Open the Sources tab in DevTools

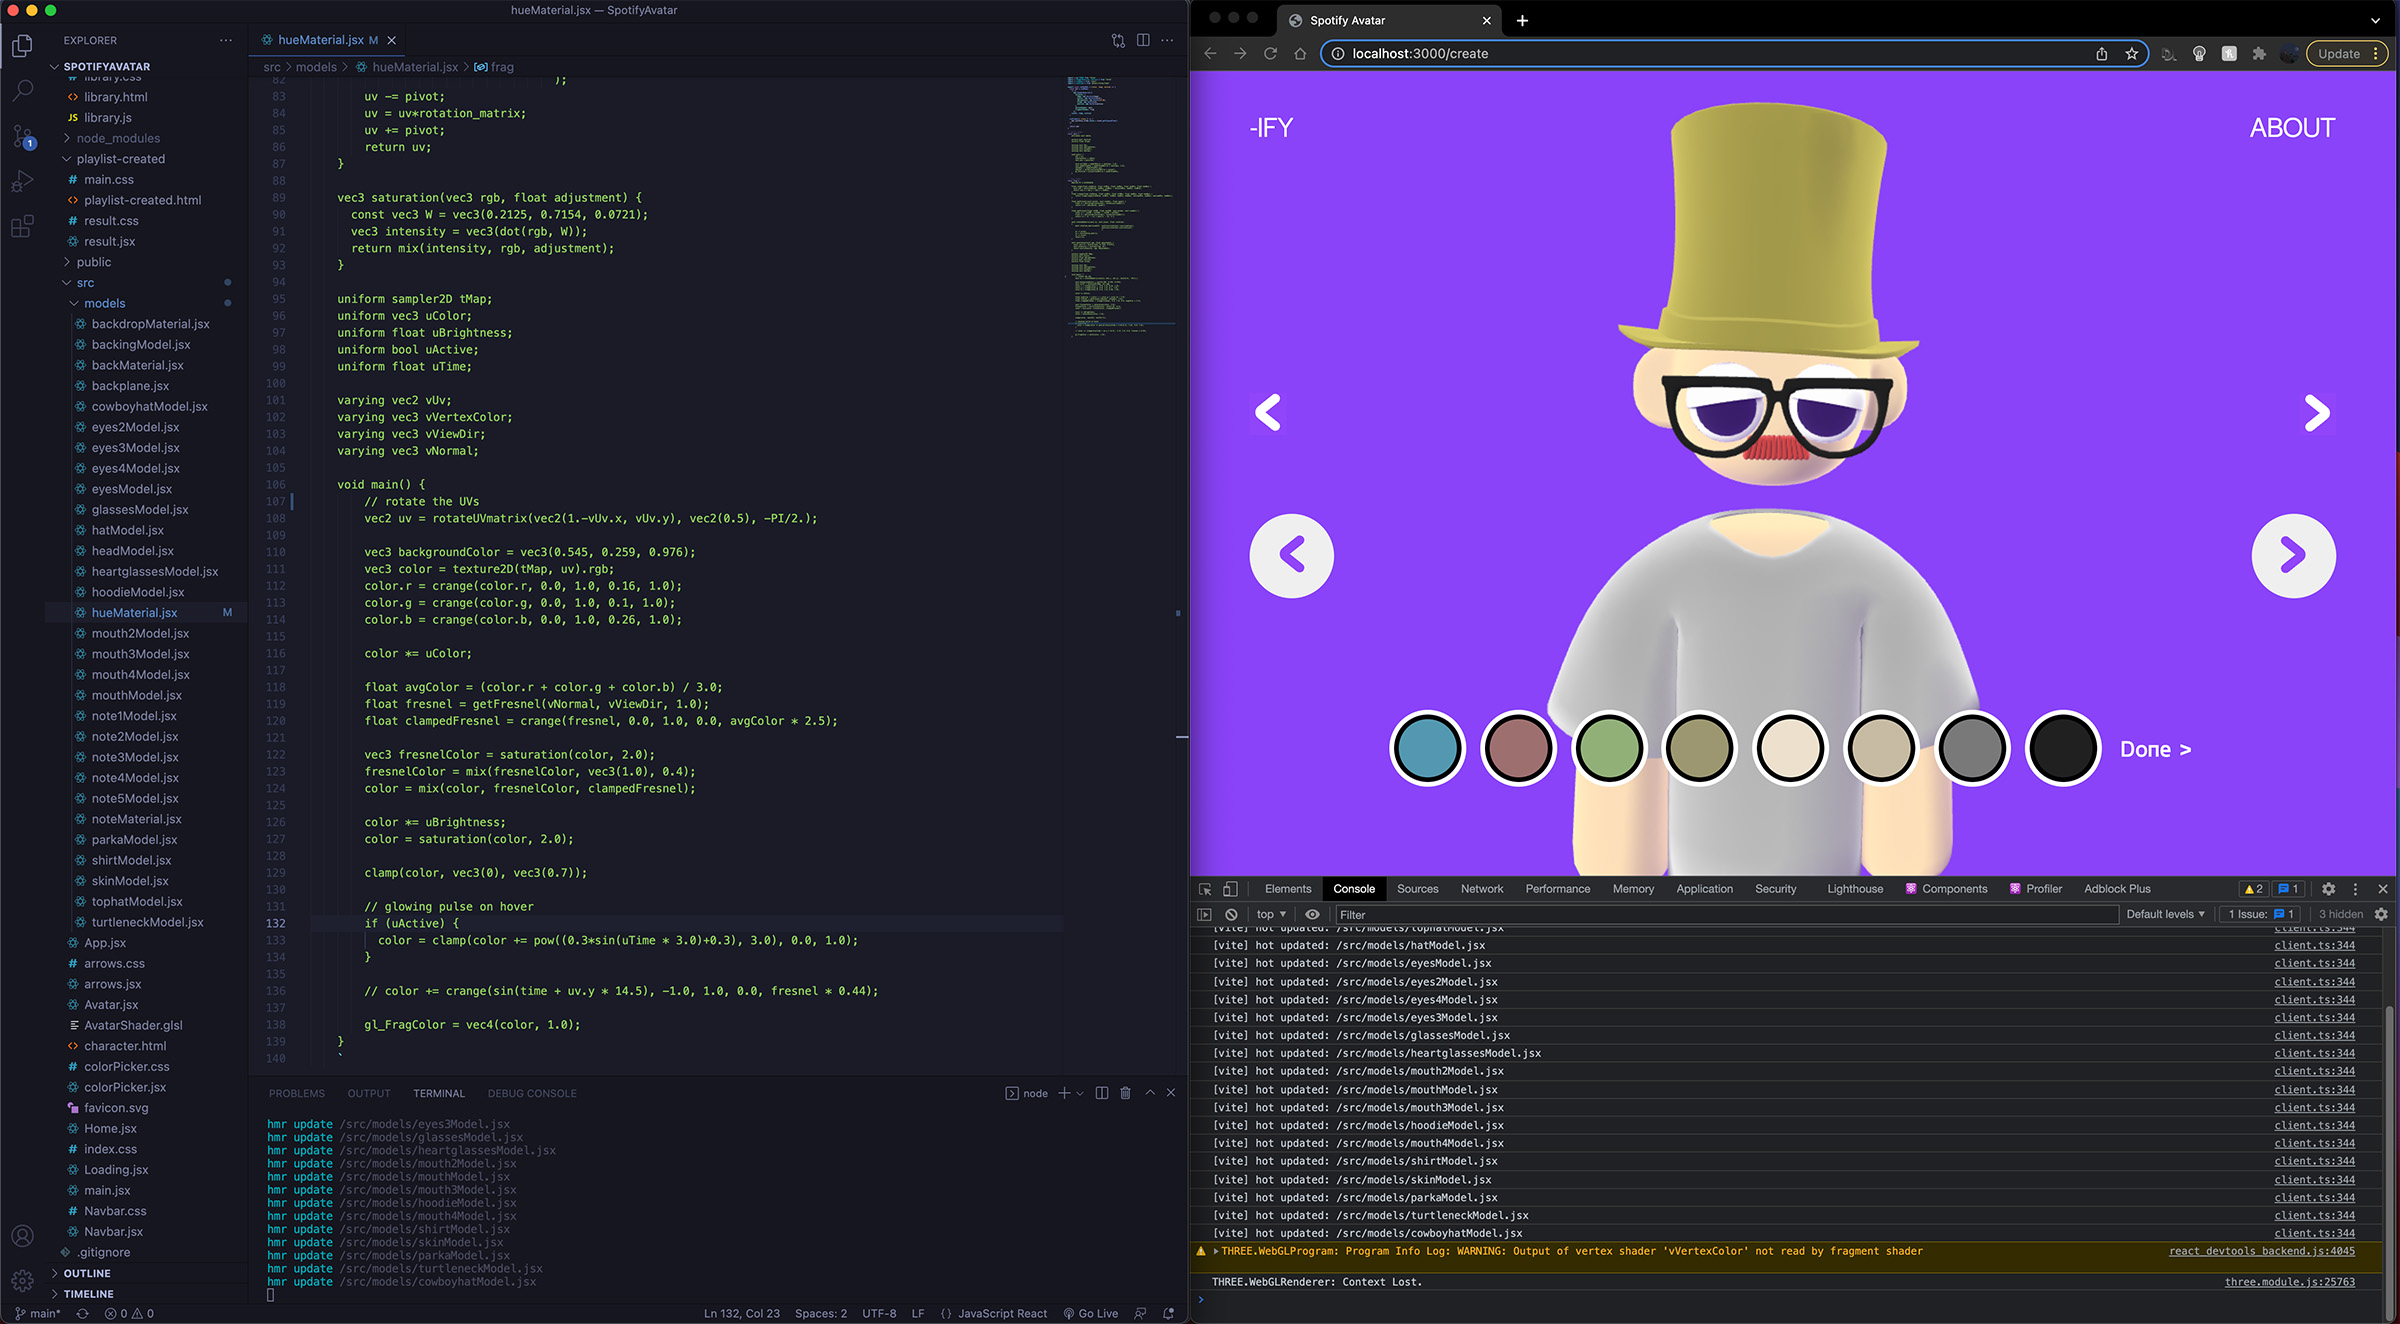[1418, 889]
